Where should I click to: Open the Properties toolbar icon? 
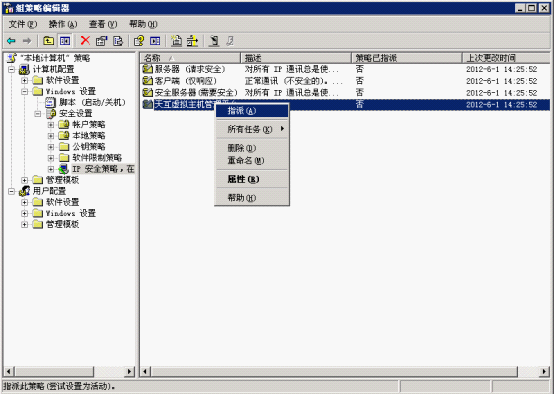click(101, 41)
